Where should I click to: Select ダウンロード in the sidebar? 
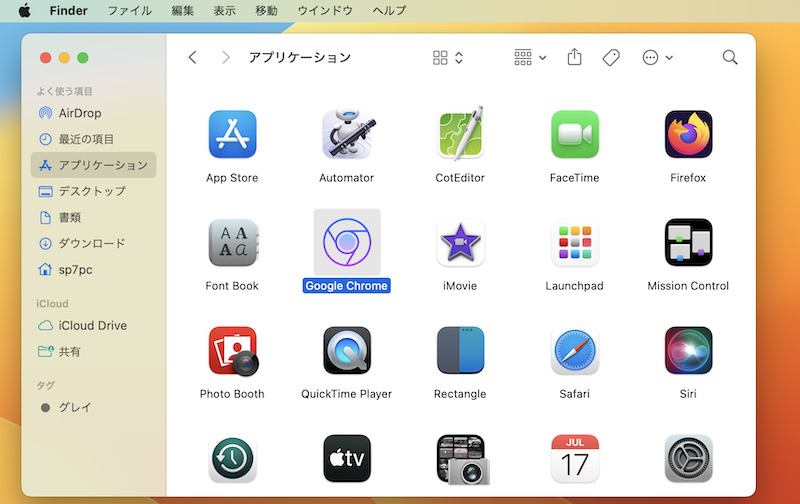(91, 243)
